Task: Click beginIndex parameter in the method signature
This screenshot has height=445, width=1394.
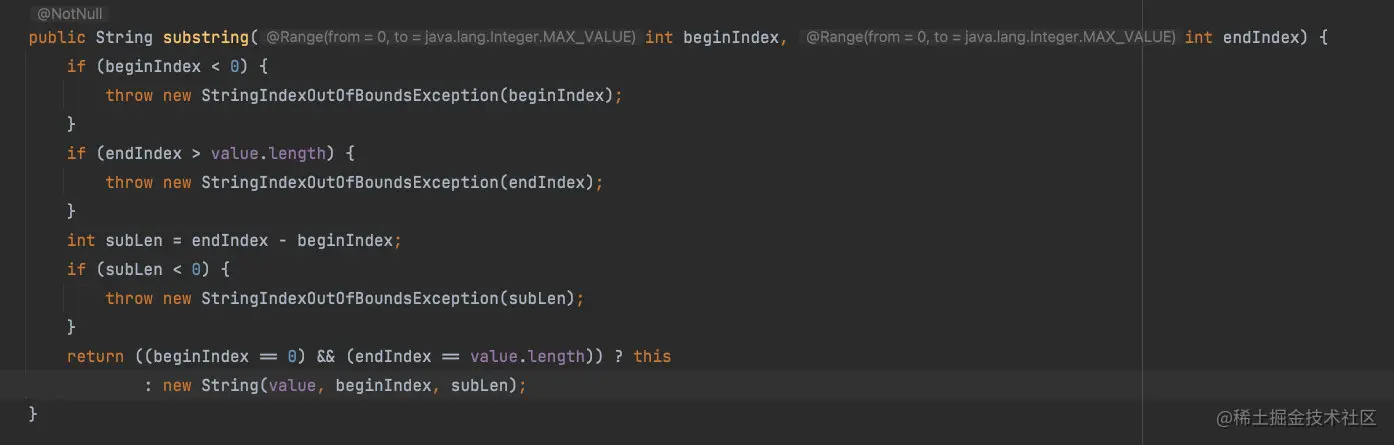Action: coord(730,38)
